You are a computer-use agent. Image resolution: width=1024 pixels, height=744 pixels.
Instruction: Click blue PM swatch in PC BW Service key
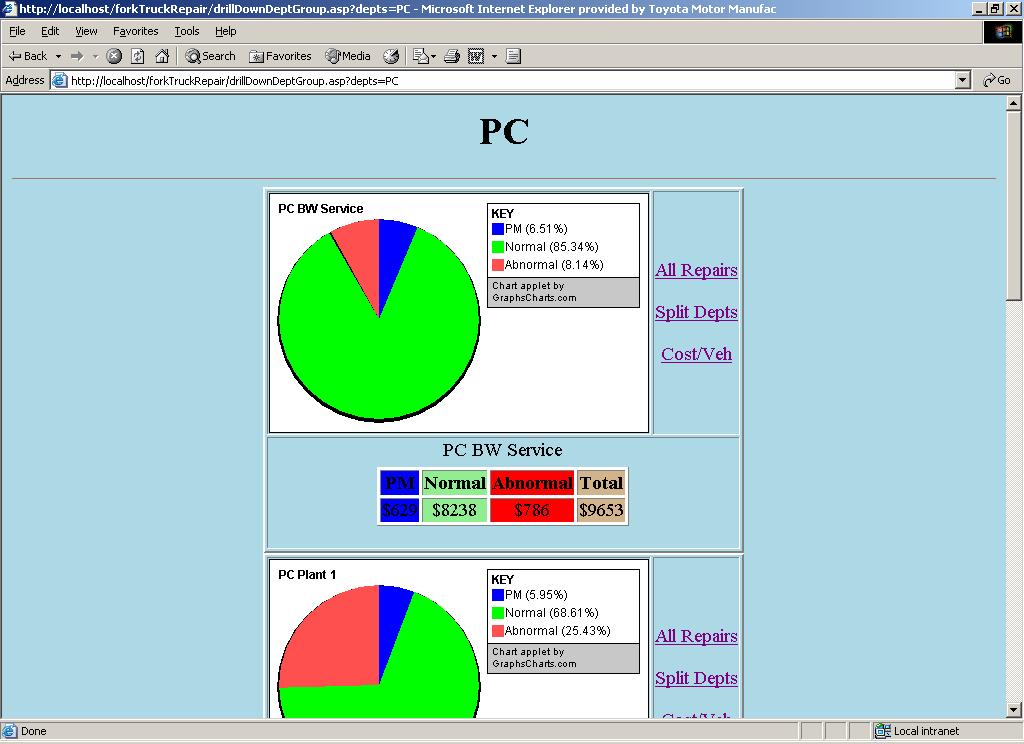498,229
